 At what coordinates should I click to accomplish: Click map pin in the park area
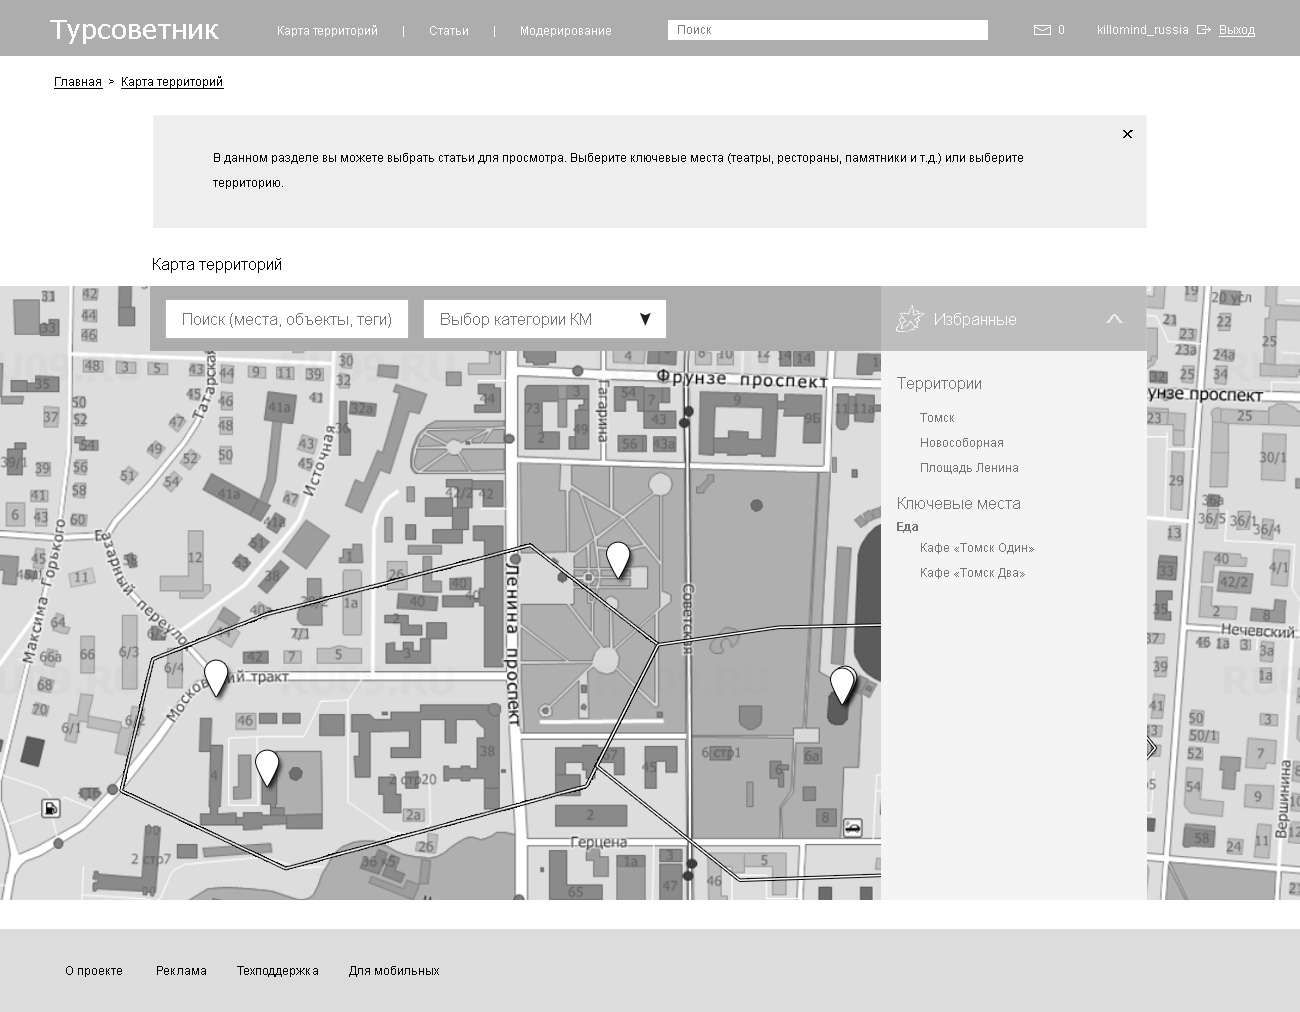click(618, 558)
